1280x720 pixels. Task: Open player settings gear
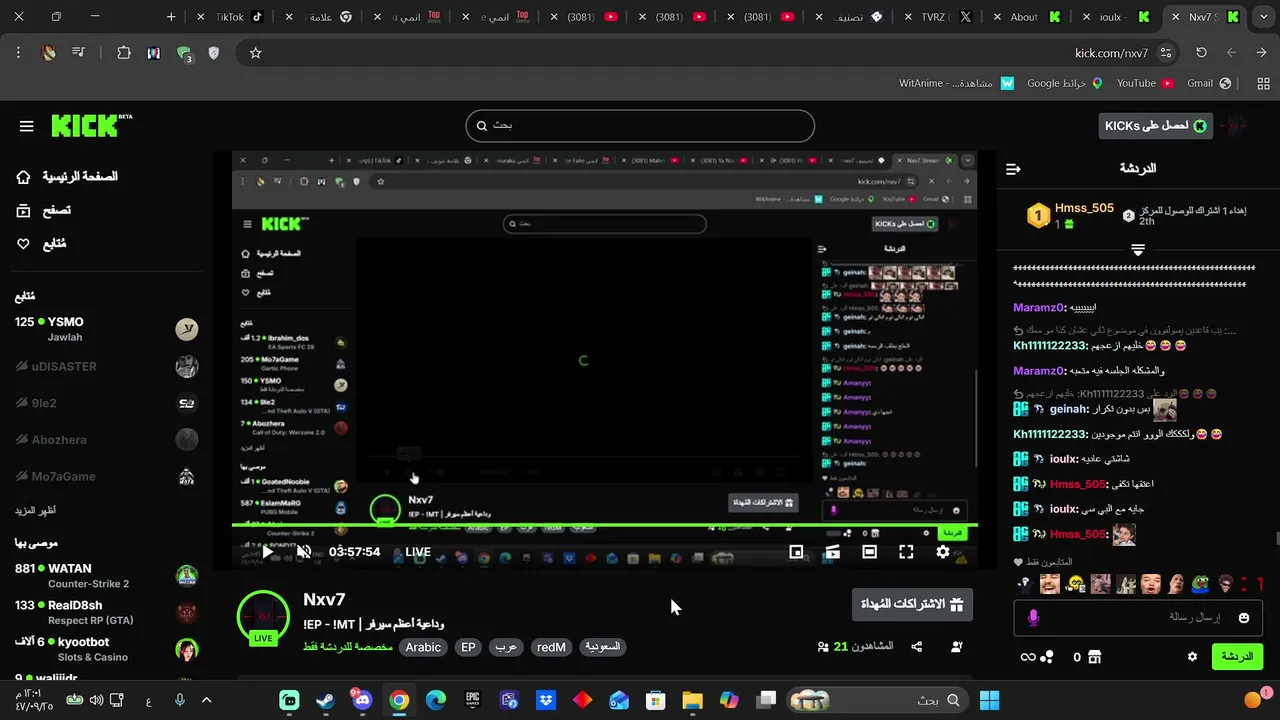[943, 551]
